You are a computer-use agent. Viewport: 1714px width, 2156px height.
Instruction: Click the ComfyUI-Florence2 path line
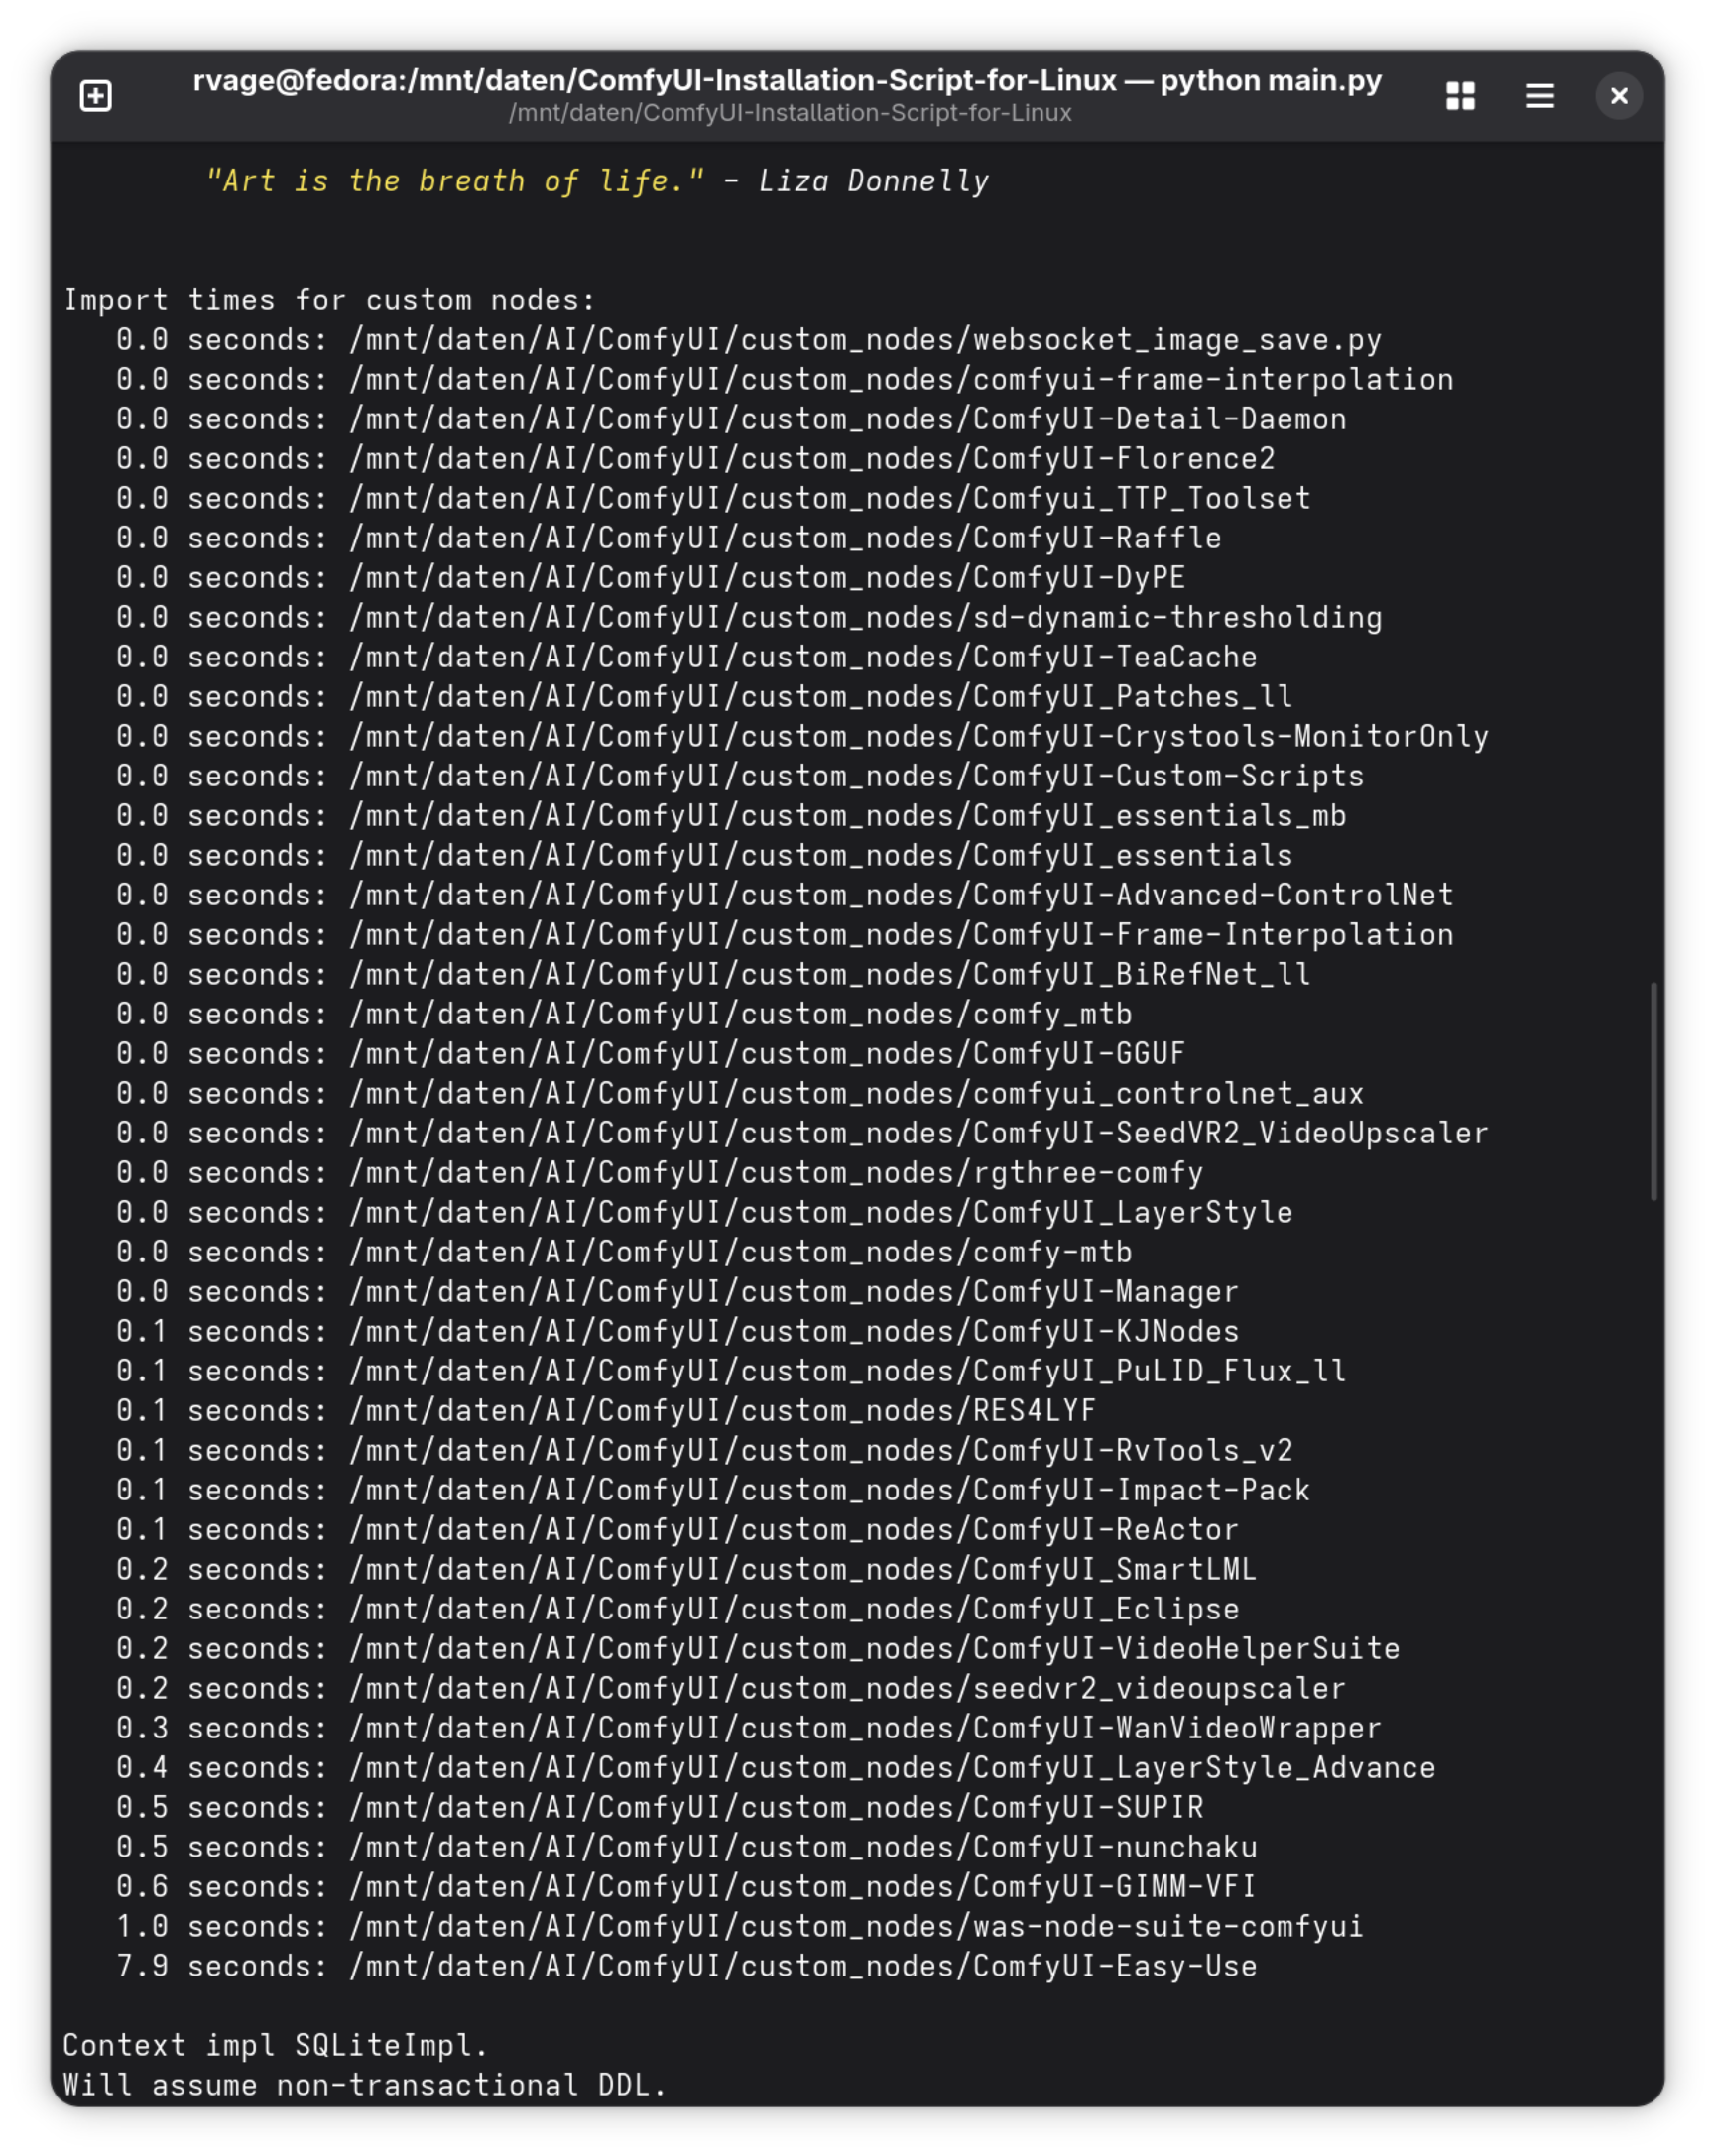(x=695, y=459)
